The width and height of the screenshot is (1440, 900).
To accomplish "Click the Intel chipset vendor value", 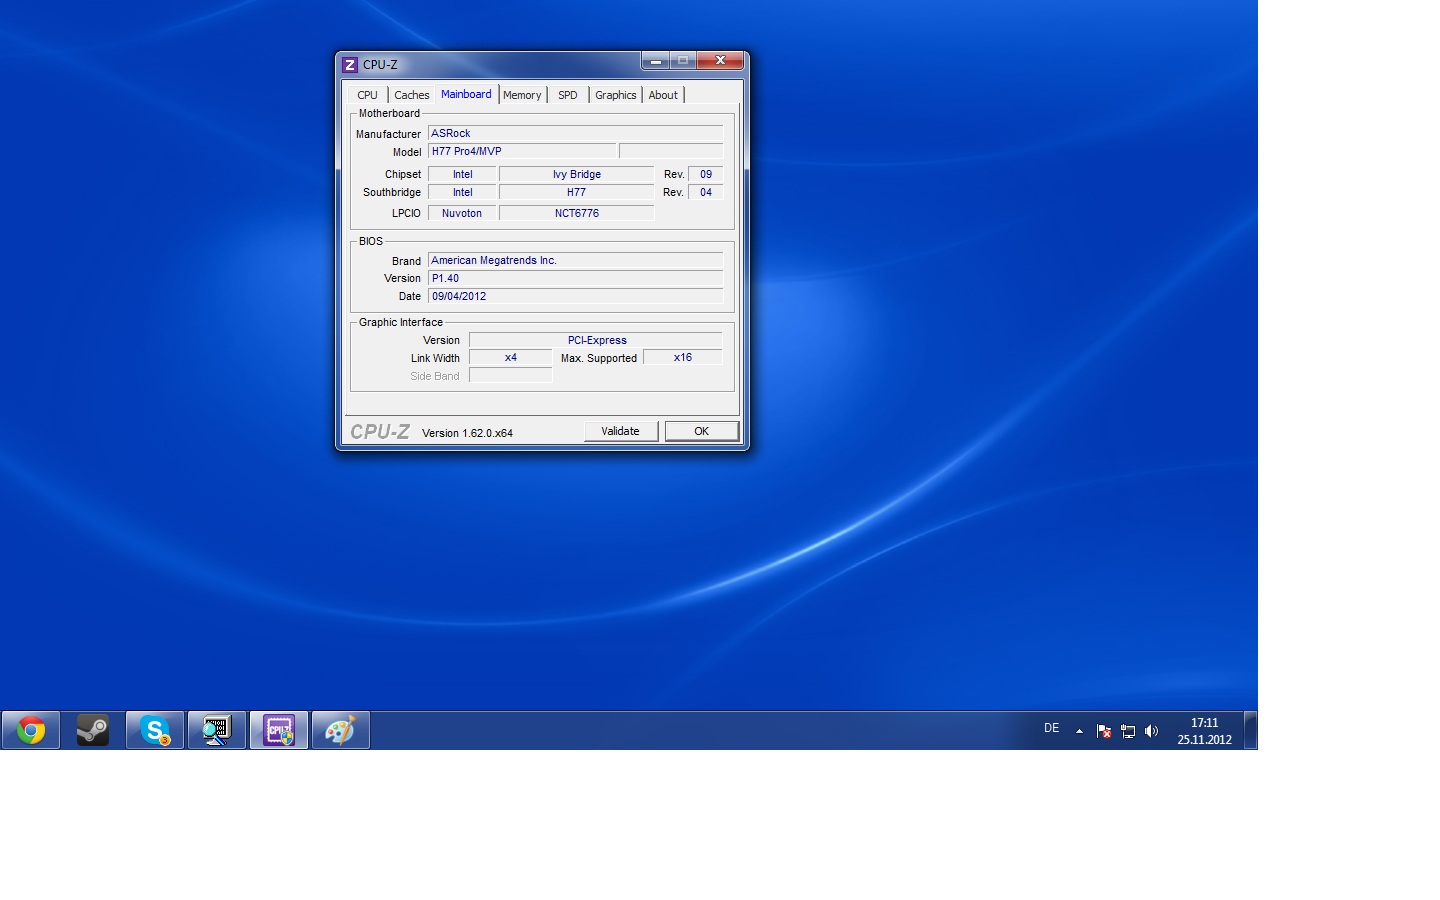I will point(462,174).
